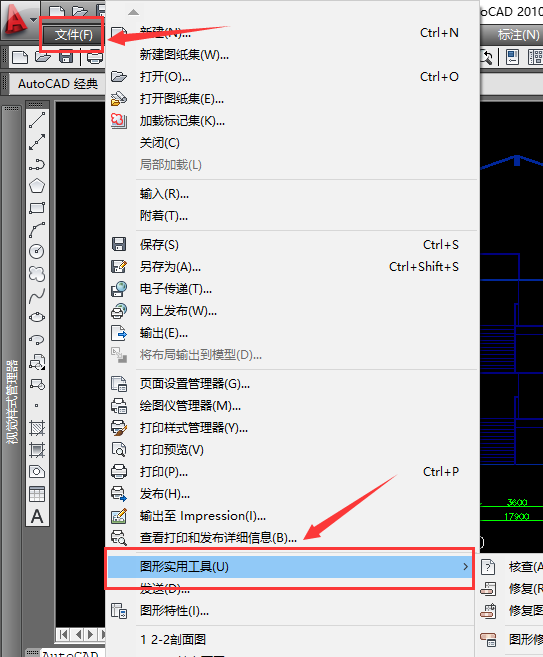Select the Arc tool
Screen dimensions: 543x657
[x=37, y=230]
